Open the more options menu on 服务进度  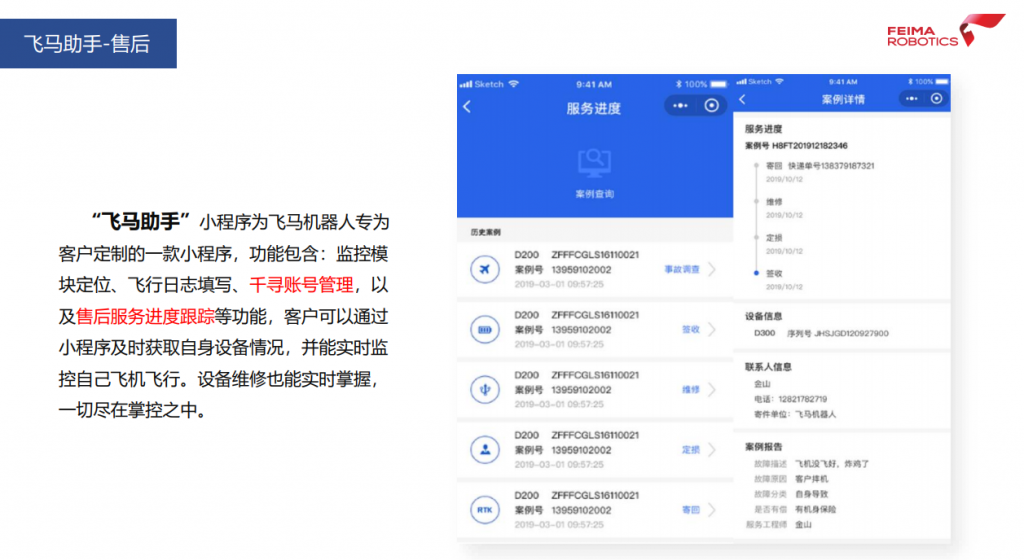[x=680, y=106]
